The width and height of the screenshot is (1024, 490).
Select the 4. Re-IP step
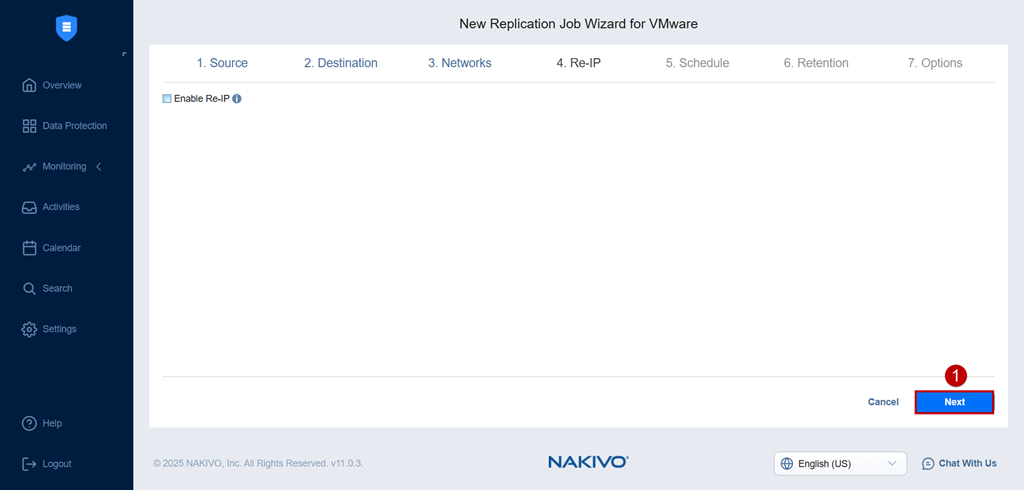pyautogui.click(x=579, y=63)
